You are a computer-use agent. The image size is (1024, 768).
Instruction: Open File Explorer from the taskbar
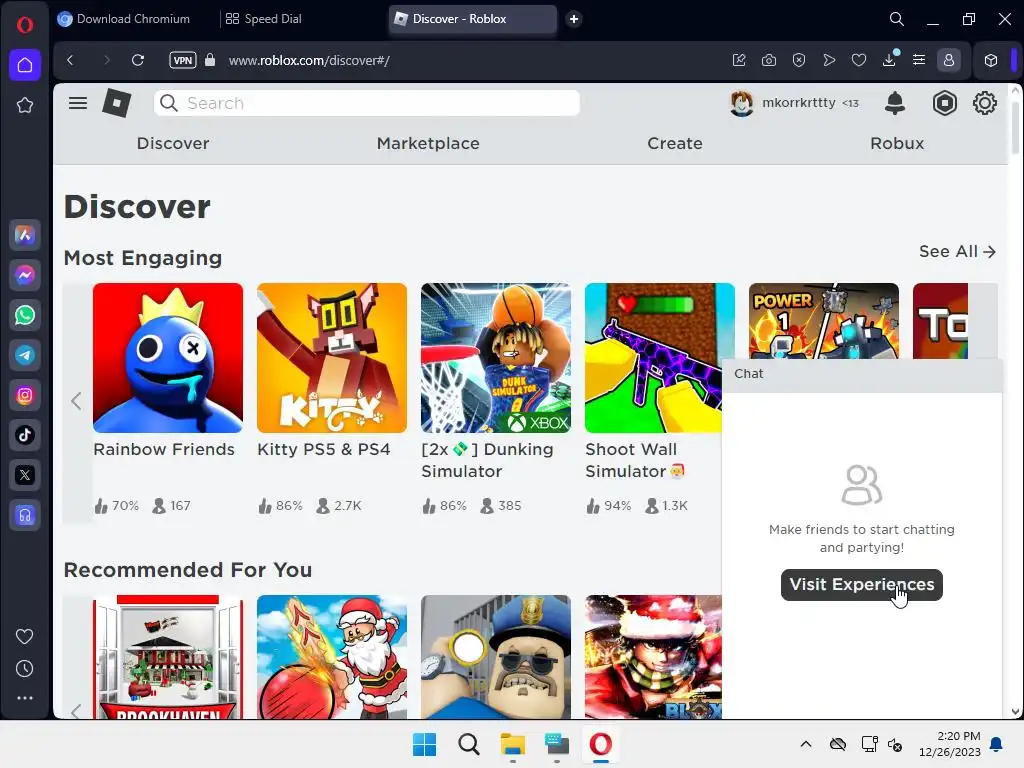click(x=513, y=744)
